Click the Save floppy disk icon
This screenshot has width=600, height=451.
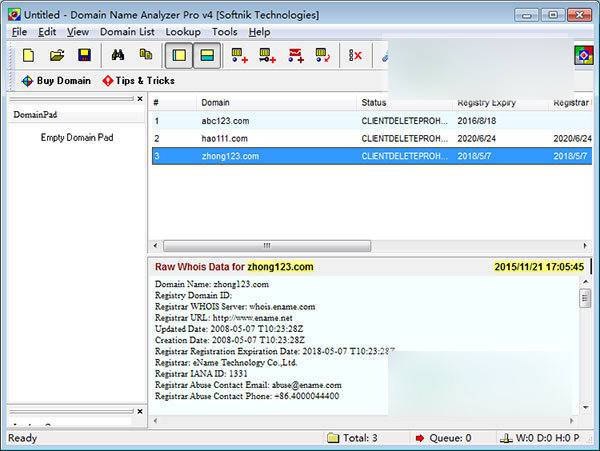pos(85,55)
